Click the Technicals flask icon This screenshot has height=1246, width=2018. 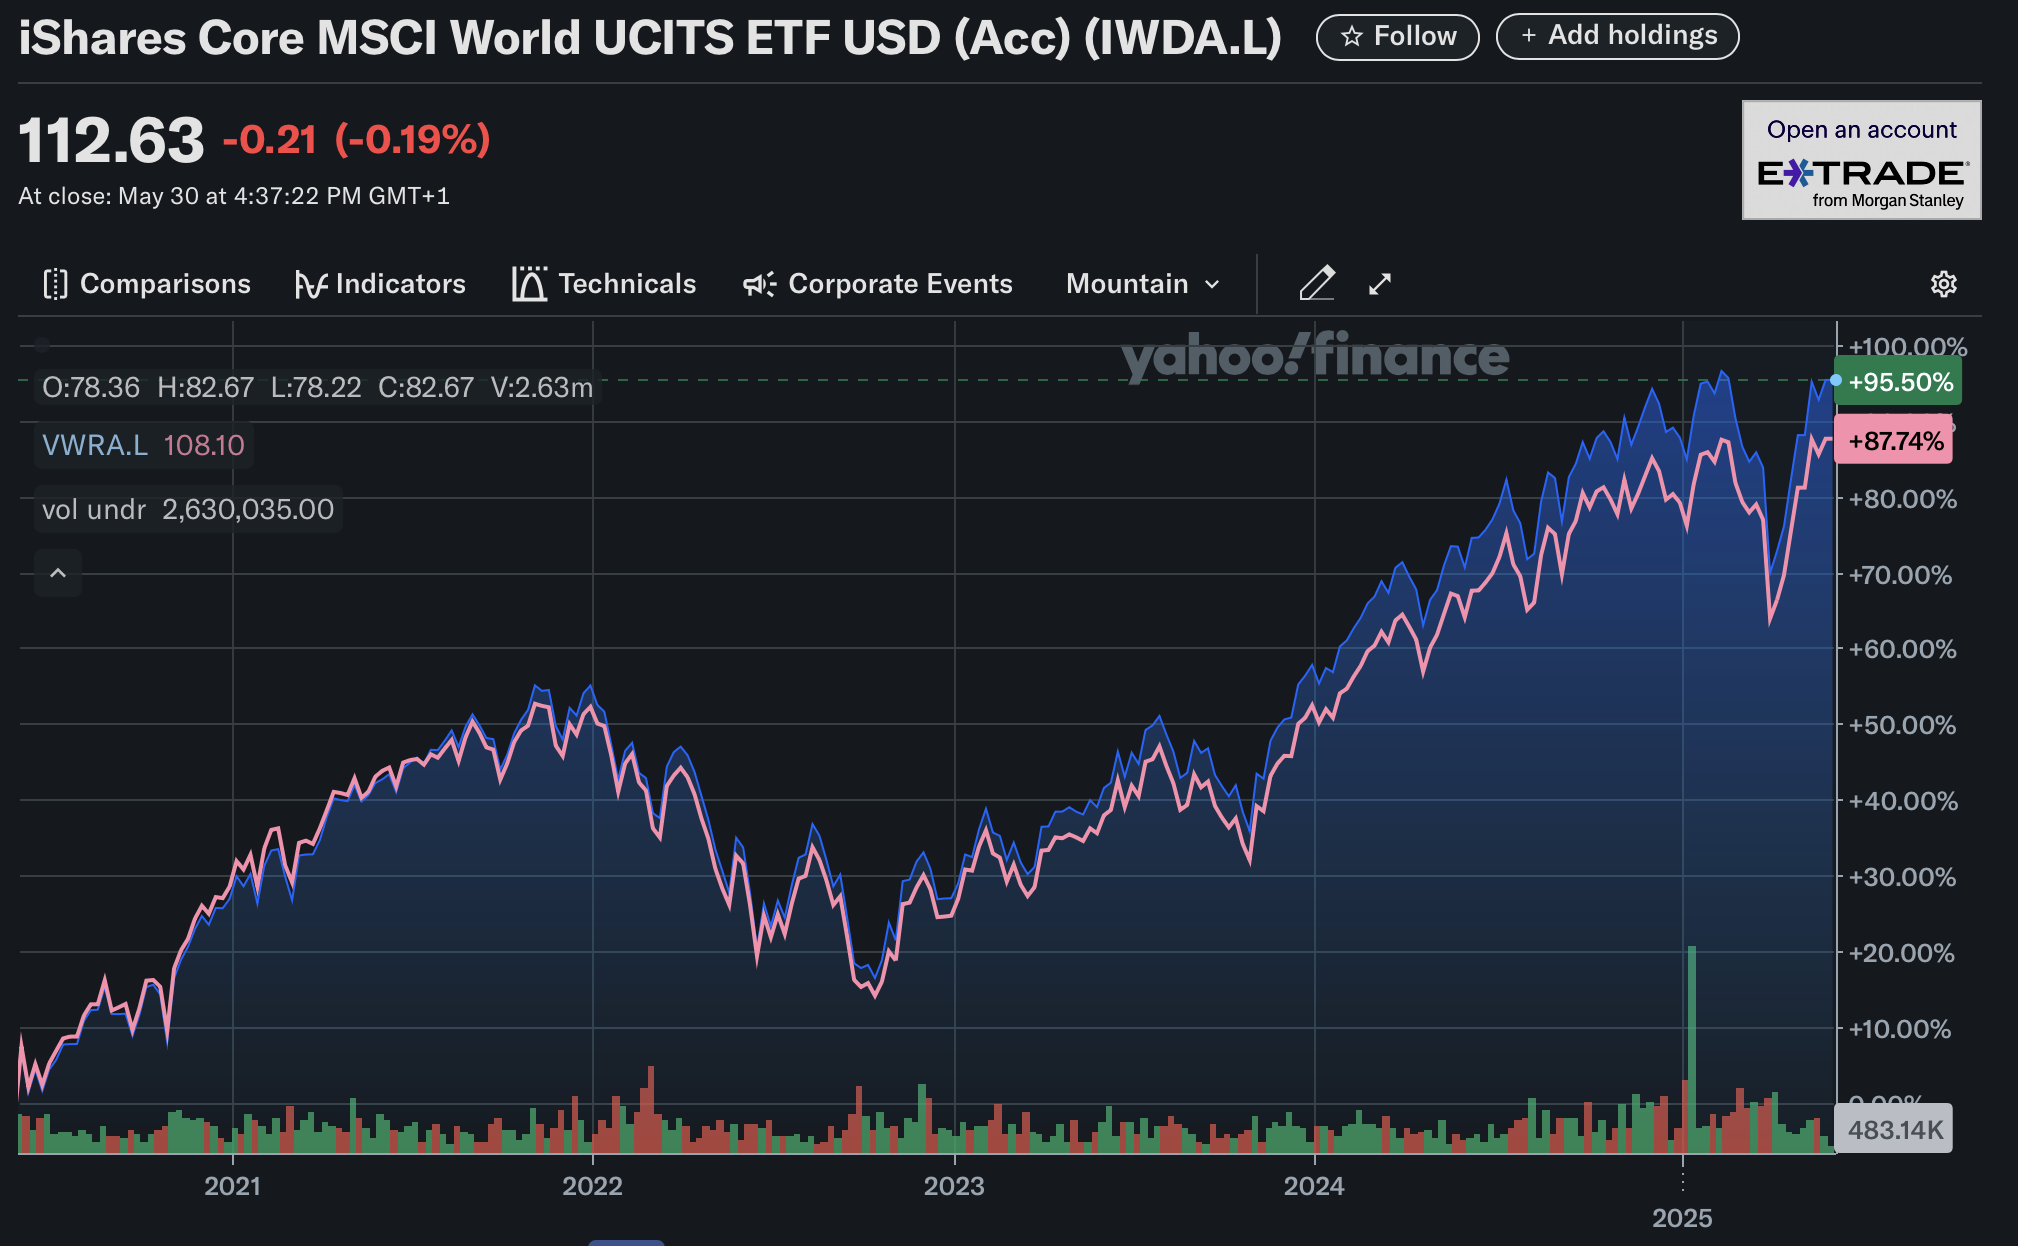coord(529,284)
